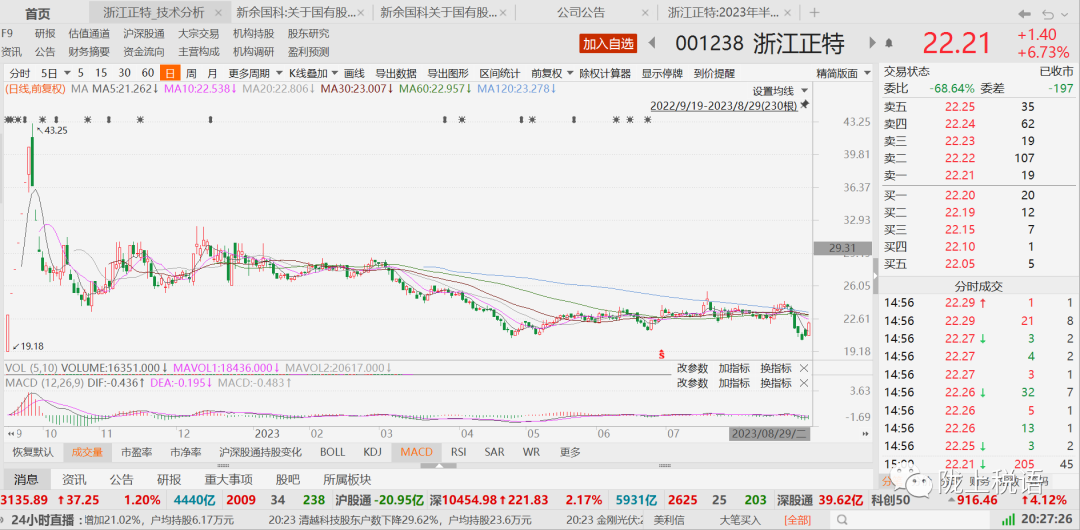Click the undo curved arrow icon at top right
The height and width of the screenshot is (530, 1080).
click(x=1048, y=12)
